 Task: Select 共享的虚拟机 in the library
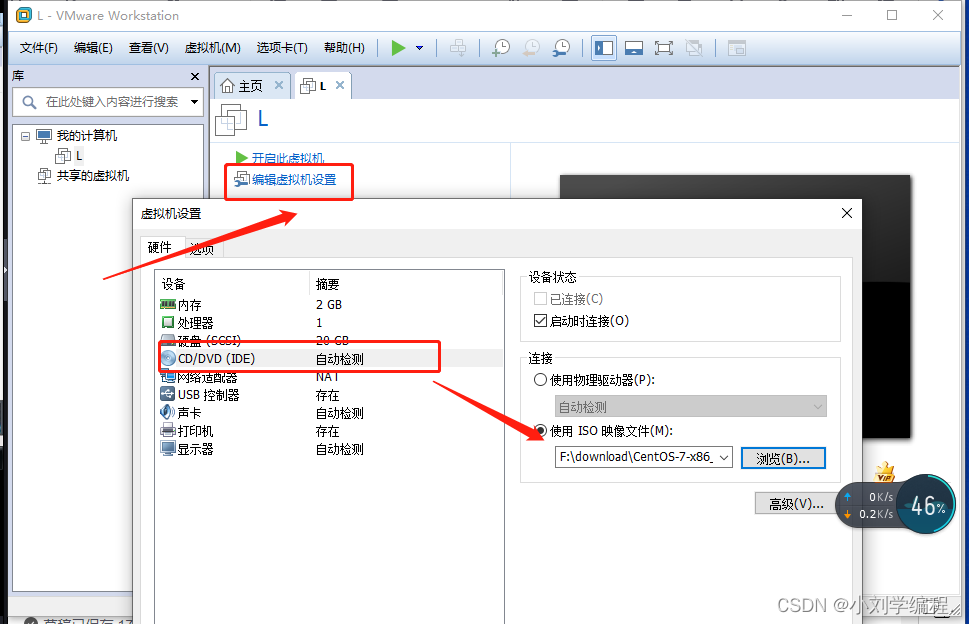tap(93, 176)
